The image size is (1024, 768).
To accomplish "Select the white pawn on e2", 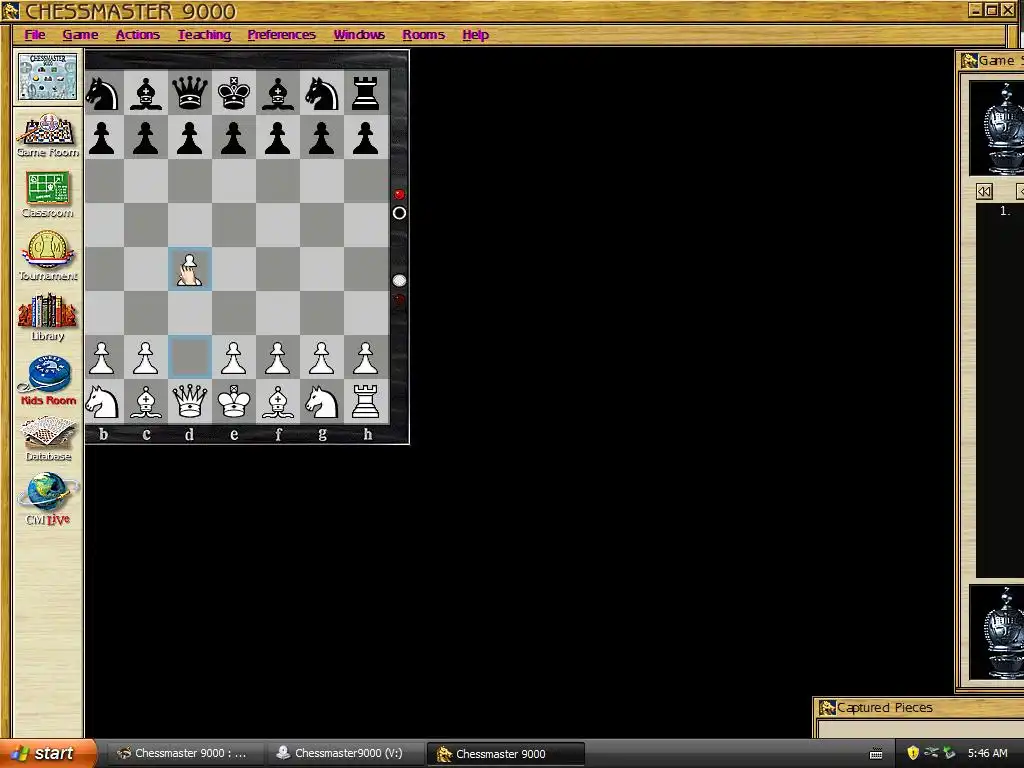I will (x=234, y=357).
